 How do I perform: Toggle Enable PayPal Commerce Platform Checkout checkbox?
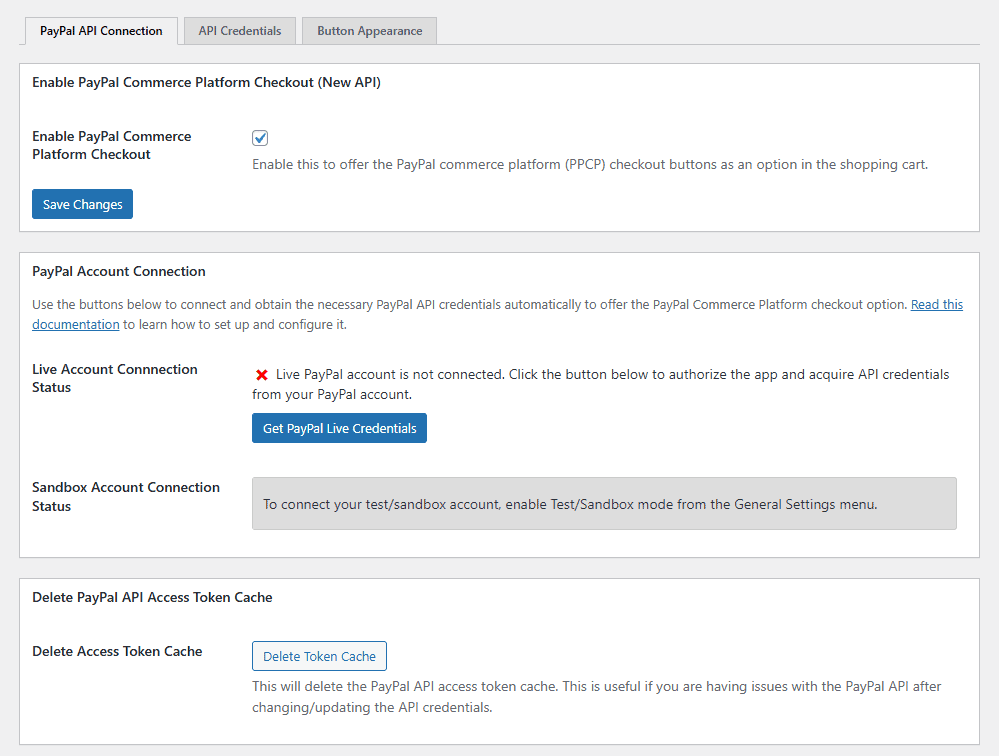(260, 138)
